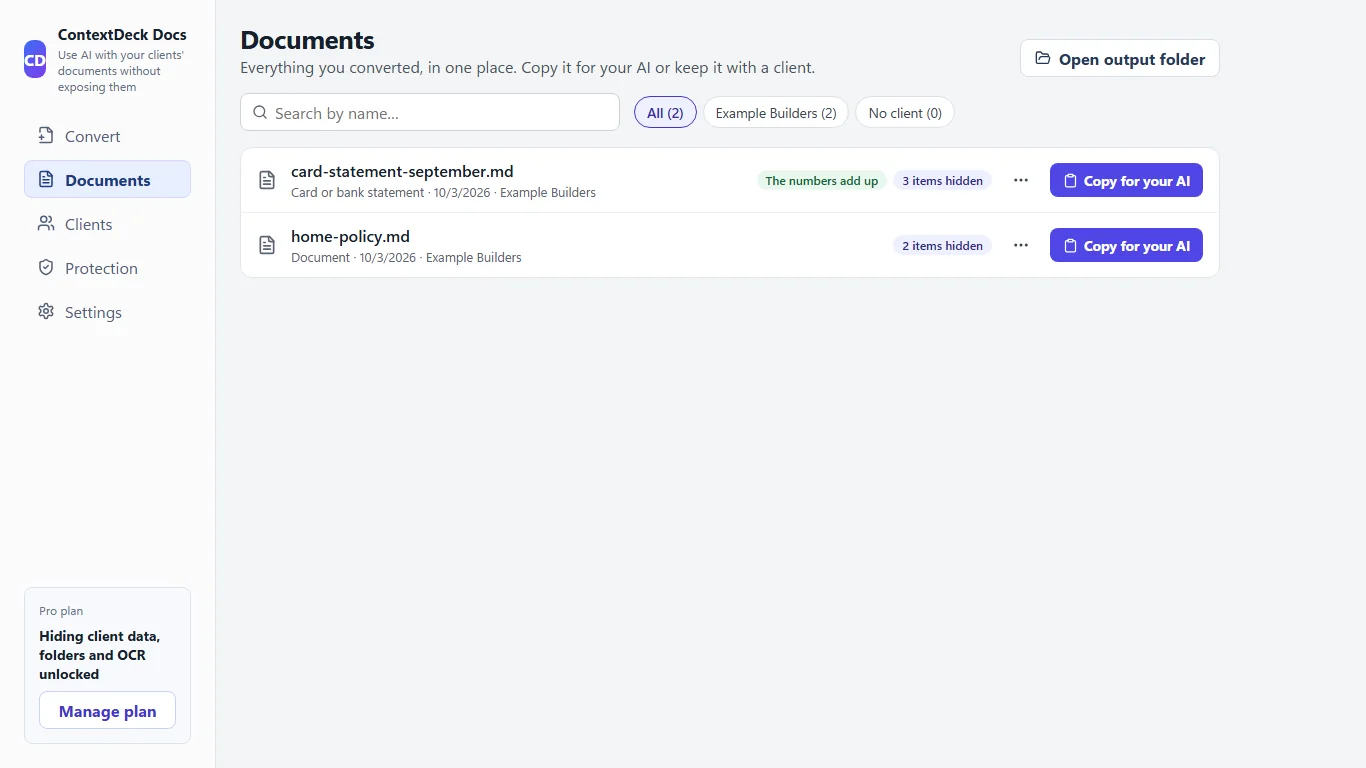This screenshot has width=1366, height=768.
Task: Filter by Example Builders (2)
Action: [x=776, y=113]
